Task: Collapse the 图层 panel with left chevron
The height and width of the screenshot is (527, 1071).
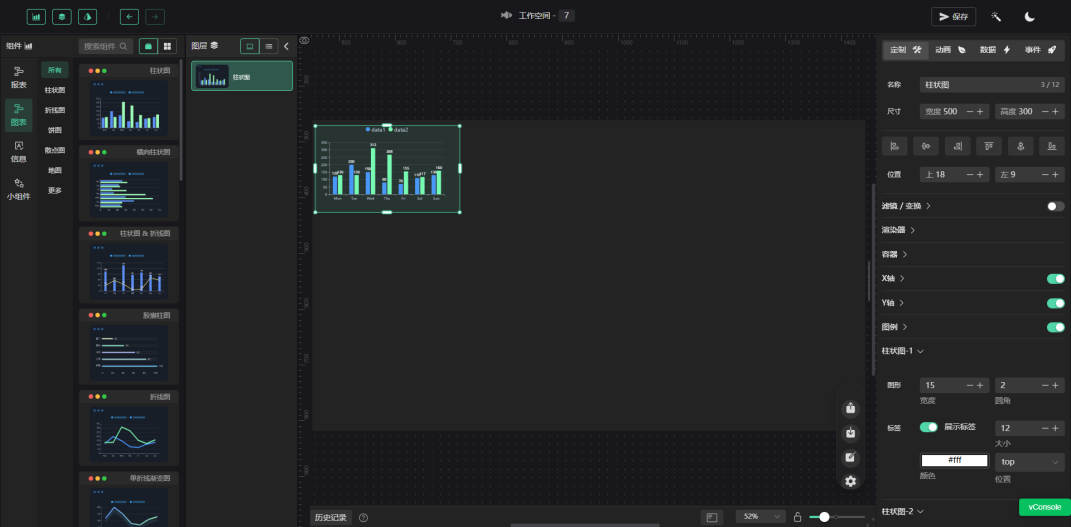Action: coord(286,46)
